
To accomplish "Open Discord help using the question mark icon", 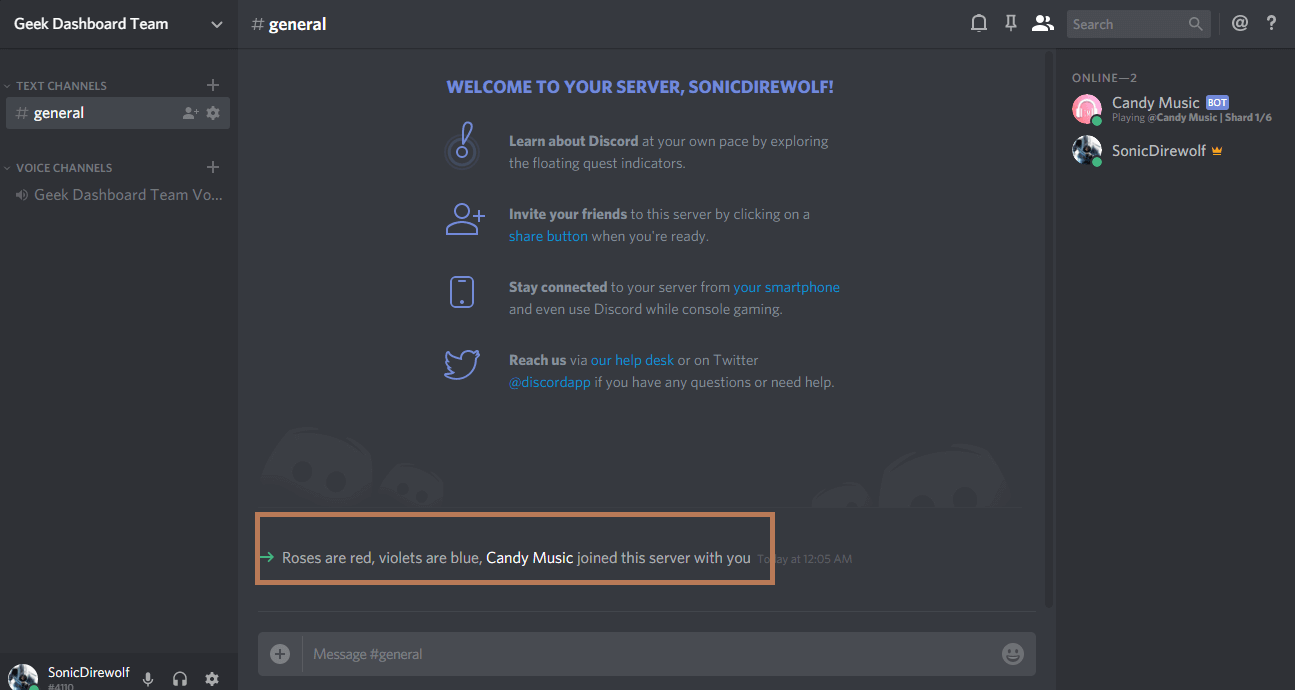I will click(x=1271, y=23).
